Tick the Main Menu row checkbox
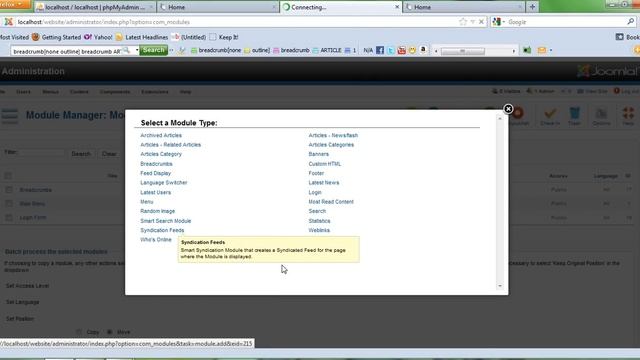This screenshot has height=360, width=640. coord(9,204)
